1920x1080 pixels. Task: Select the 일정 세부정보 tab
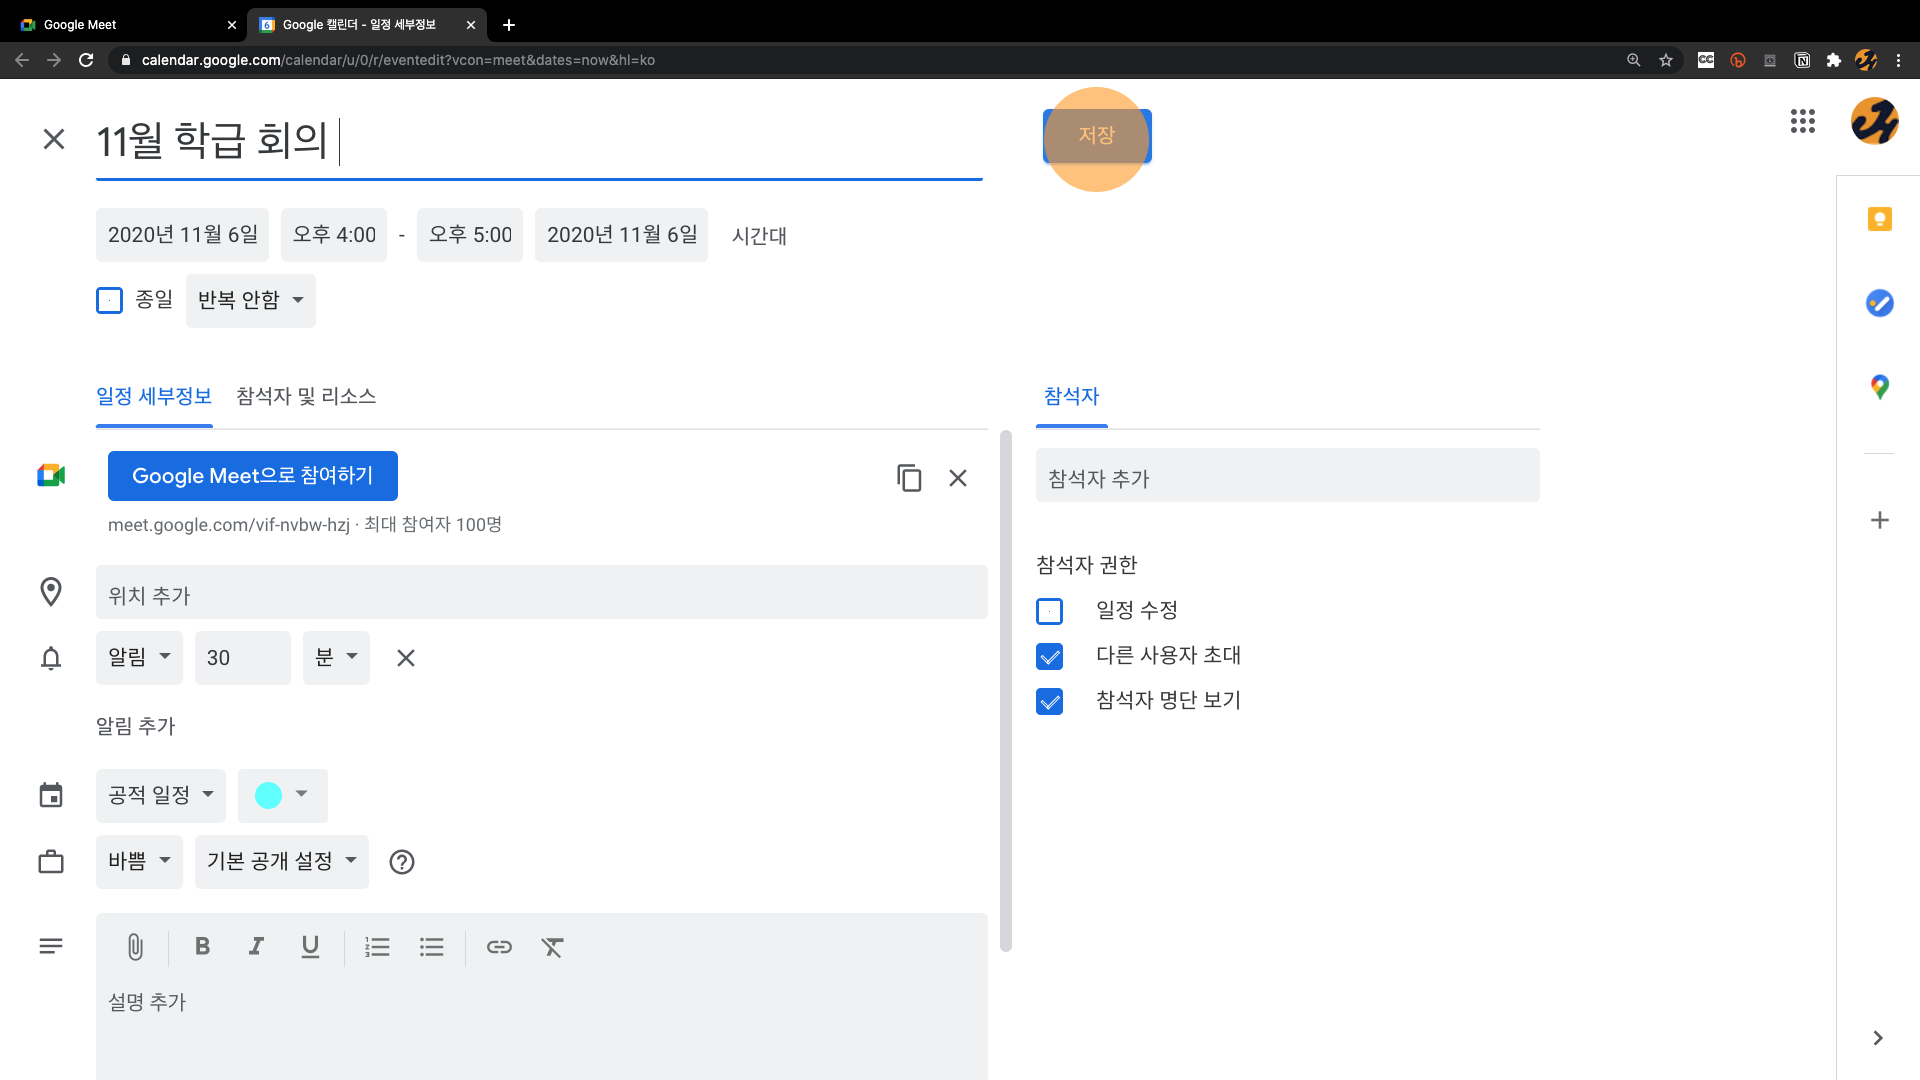154,396
